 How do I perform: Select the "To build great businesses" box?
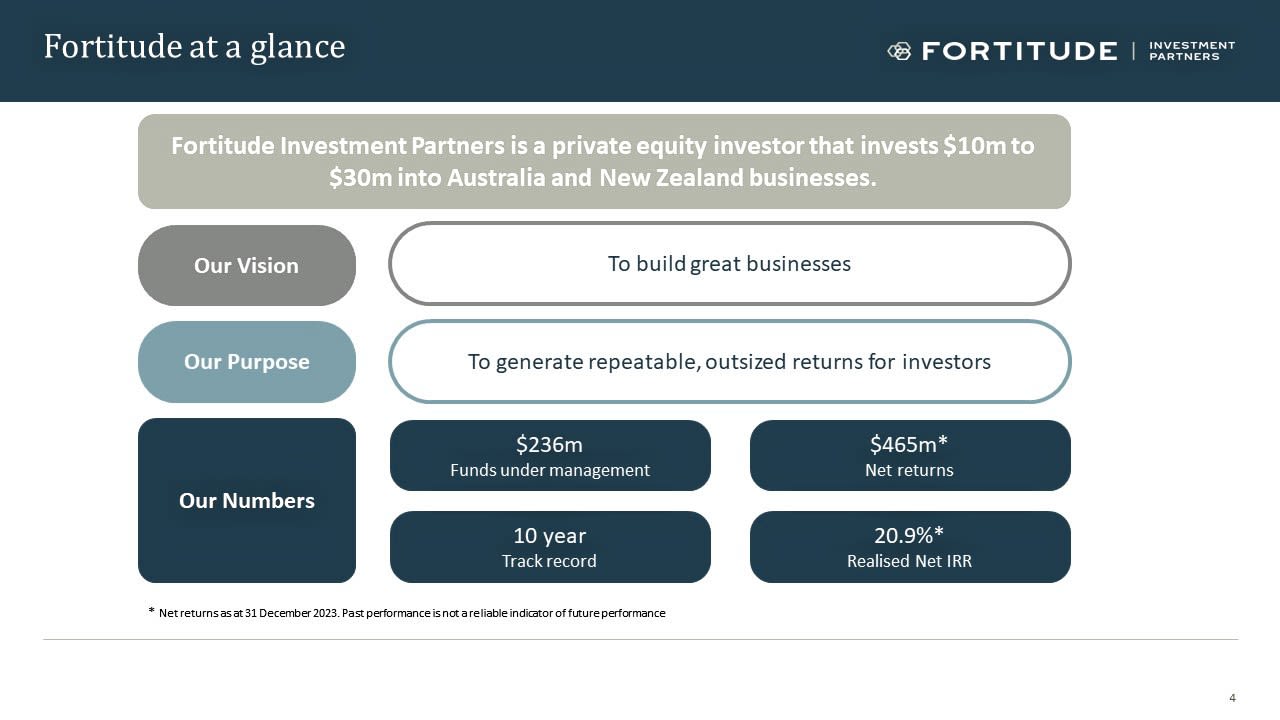pos(729,264)
